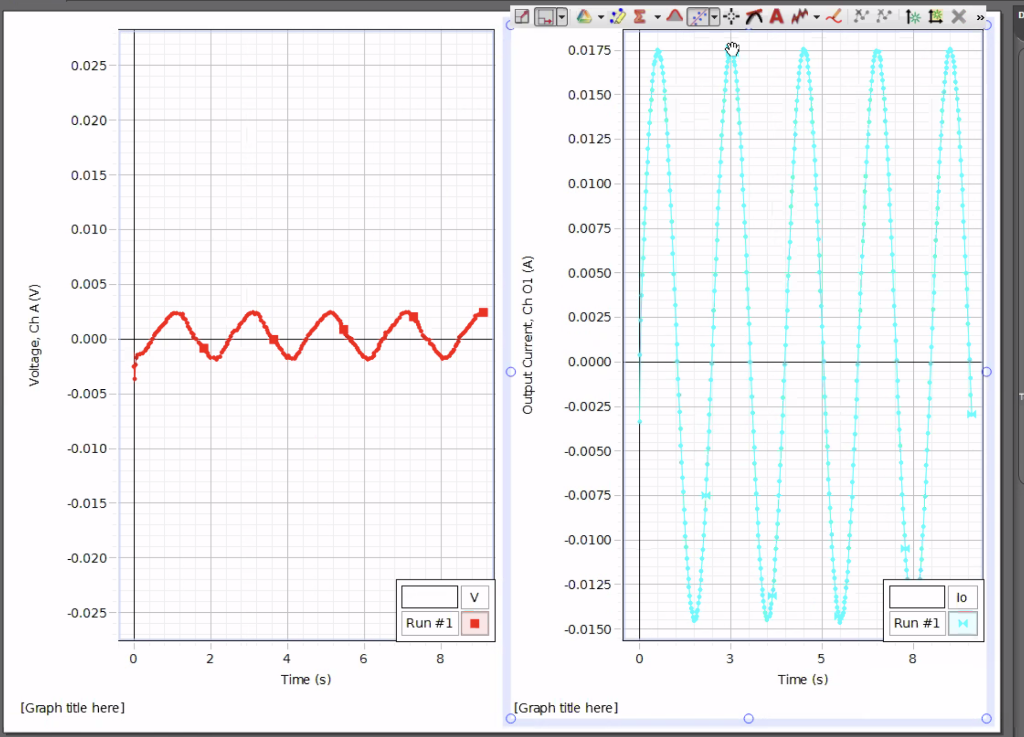Screen dimensions: 1024x737
Task: Toggle the red Run #1 legend swatch
Action: (x=474, y=622)
